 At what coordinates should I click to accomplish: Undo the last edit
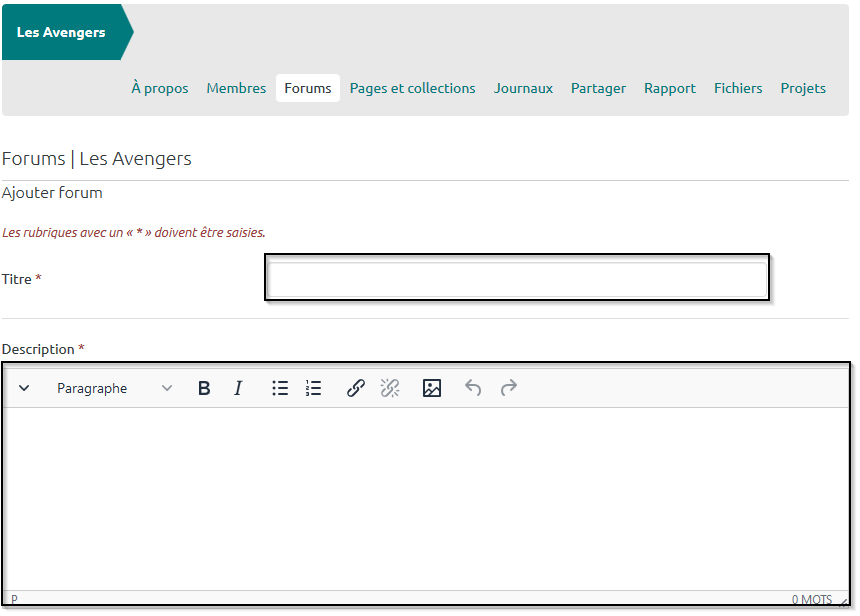(473, 388)
